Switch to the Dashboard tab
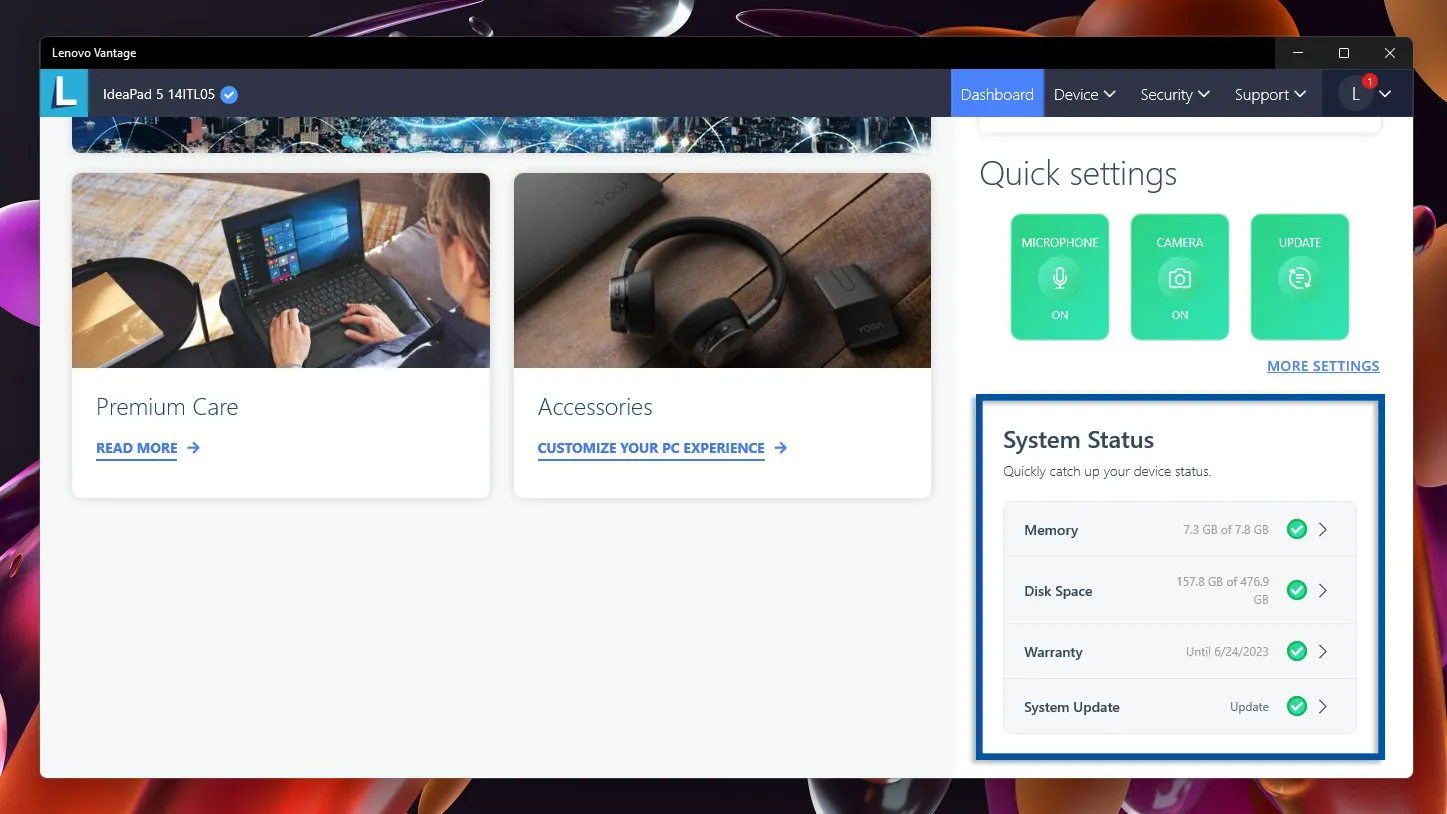The height and width of the screenshot is (814, 1447). tap(996, 94)
